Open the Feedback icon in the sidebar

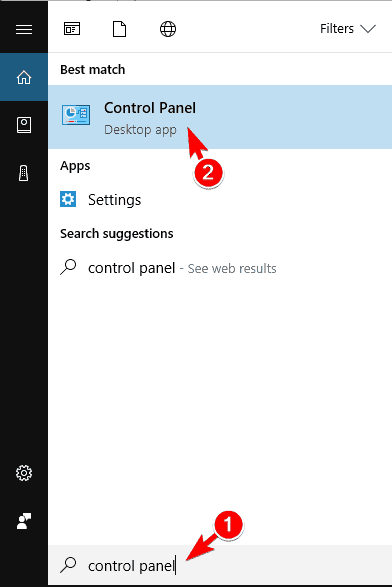(24, 521)
